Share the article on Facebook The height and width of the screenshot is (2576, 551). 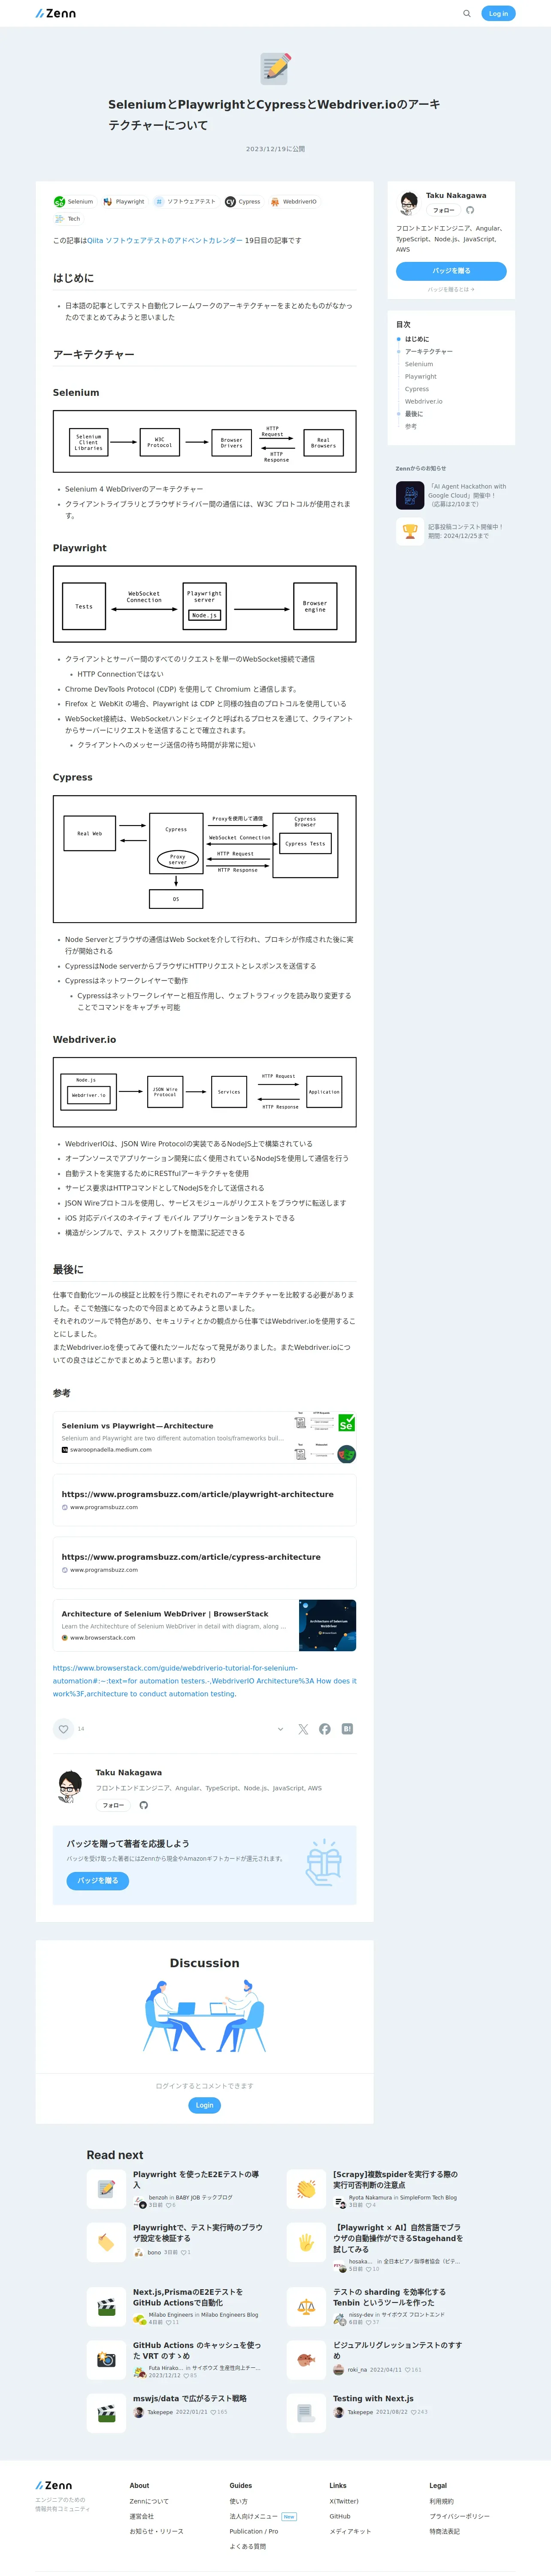tap(325, 1729)
